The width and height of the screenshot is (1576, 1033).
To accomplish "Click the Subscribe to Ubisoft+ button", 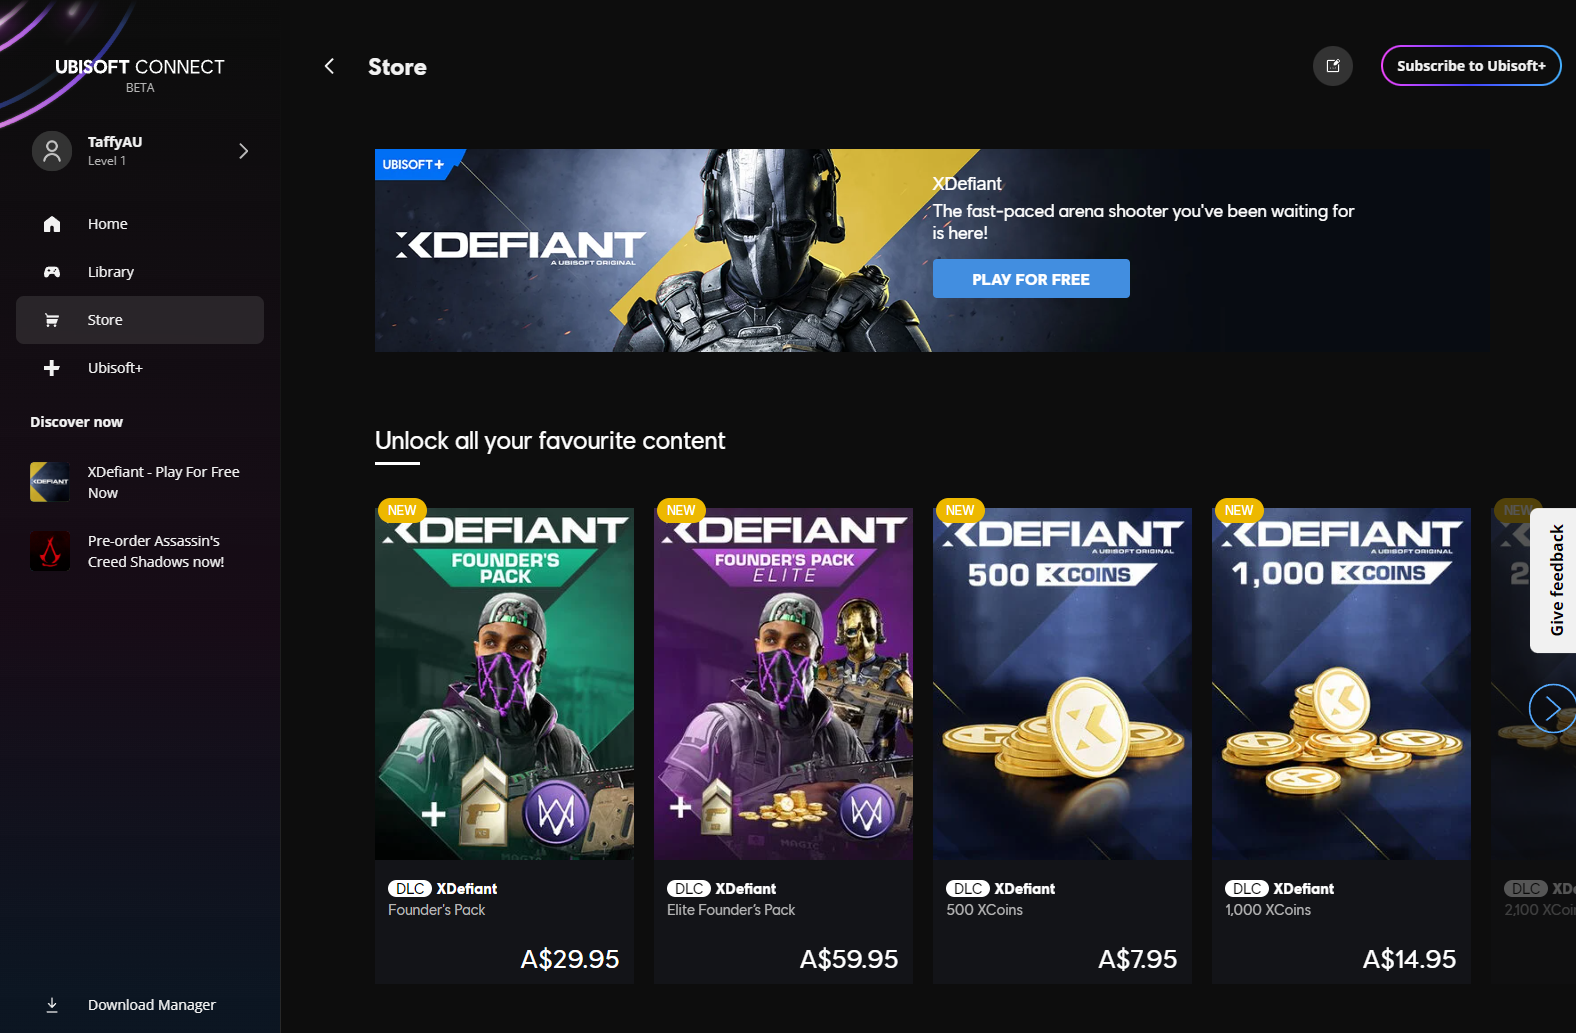I will pyautogui.click(x=1471, y=66).
